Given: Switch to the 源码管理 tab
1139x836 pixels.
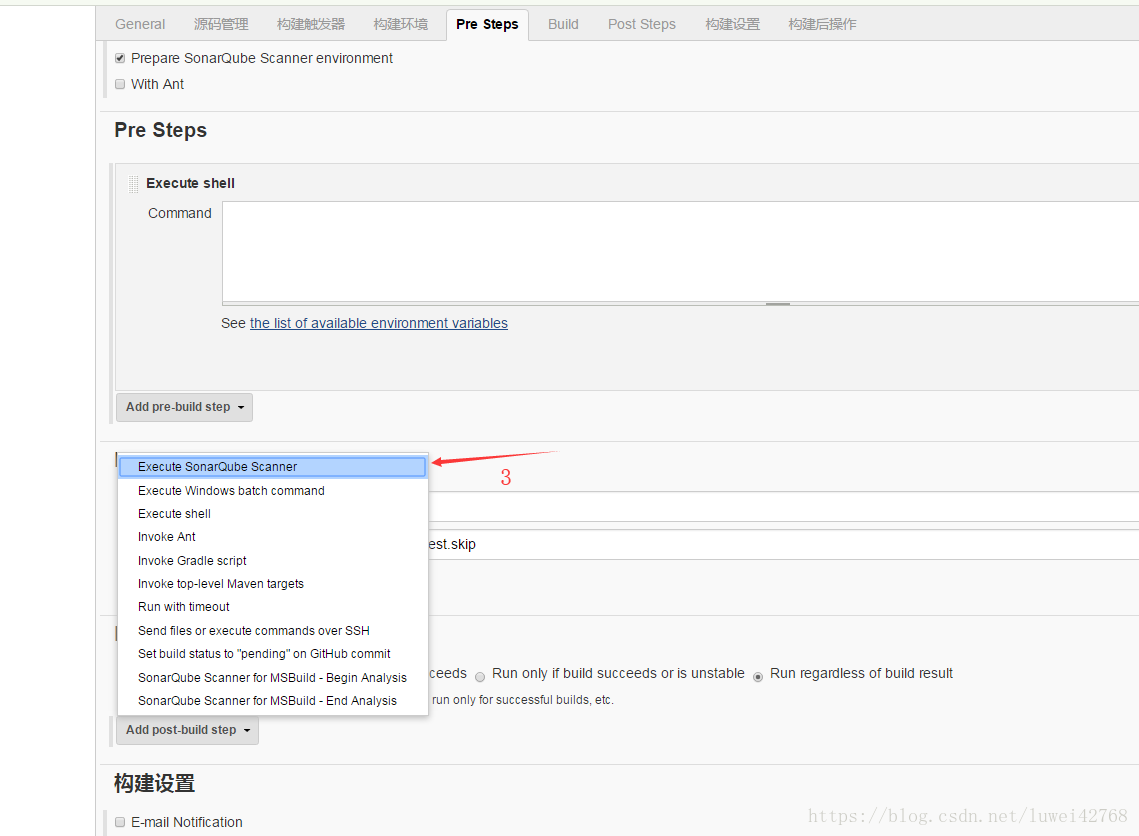Looking at the screenshot, I should click(x=221, y=24).
